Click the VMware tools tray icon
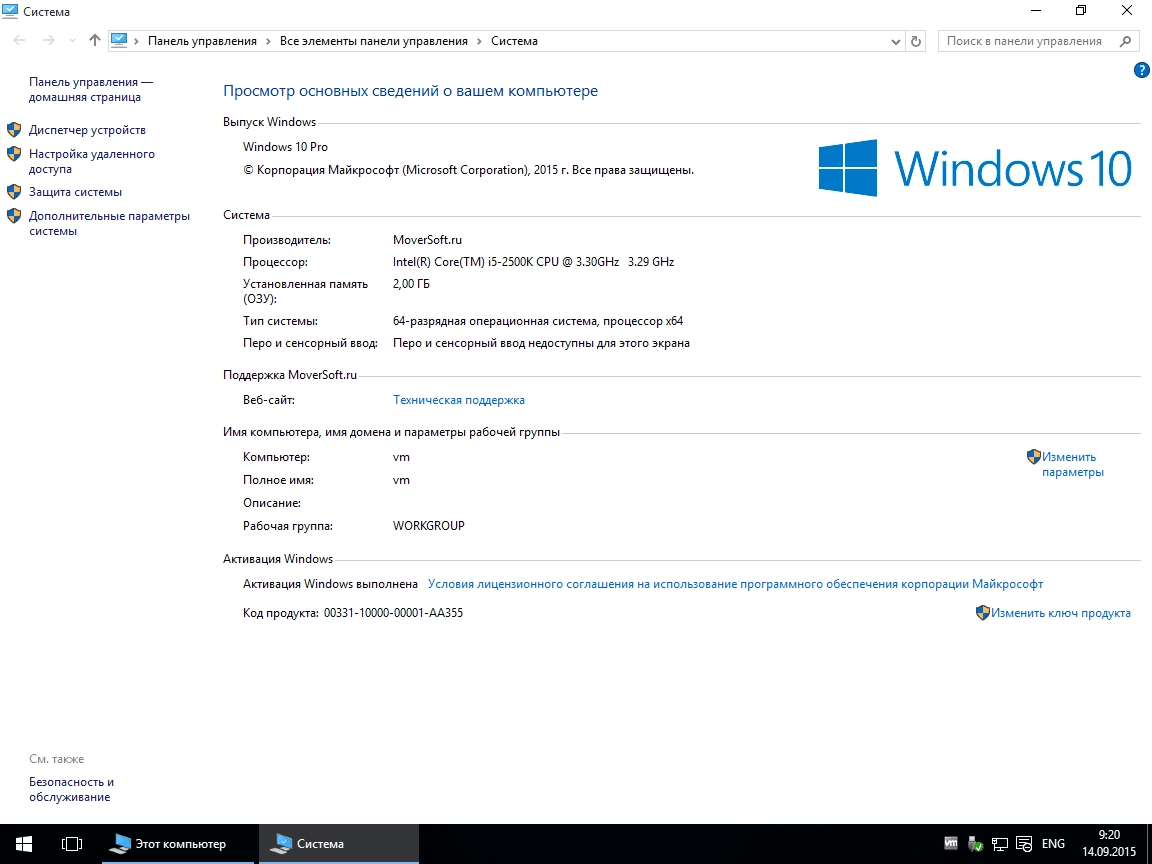The image size is (1152, 864). click(951, 843)
